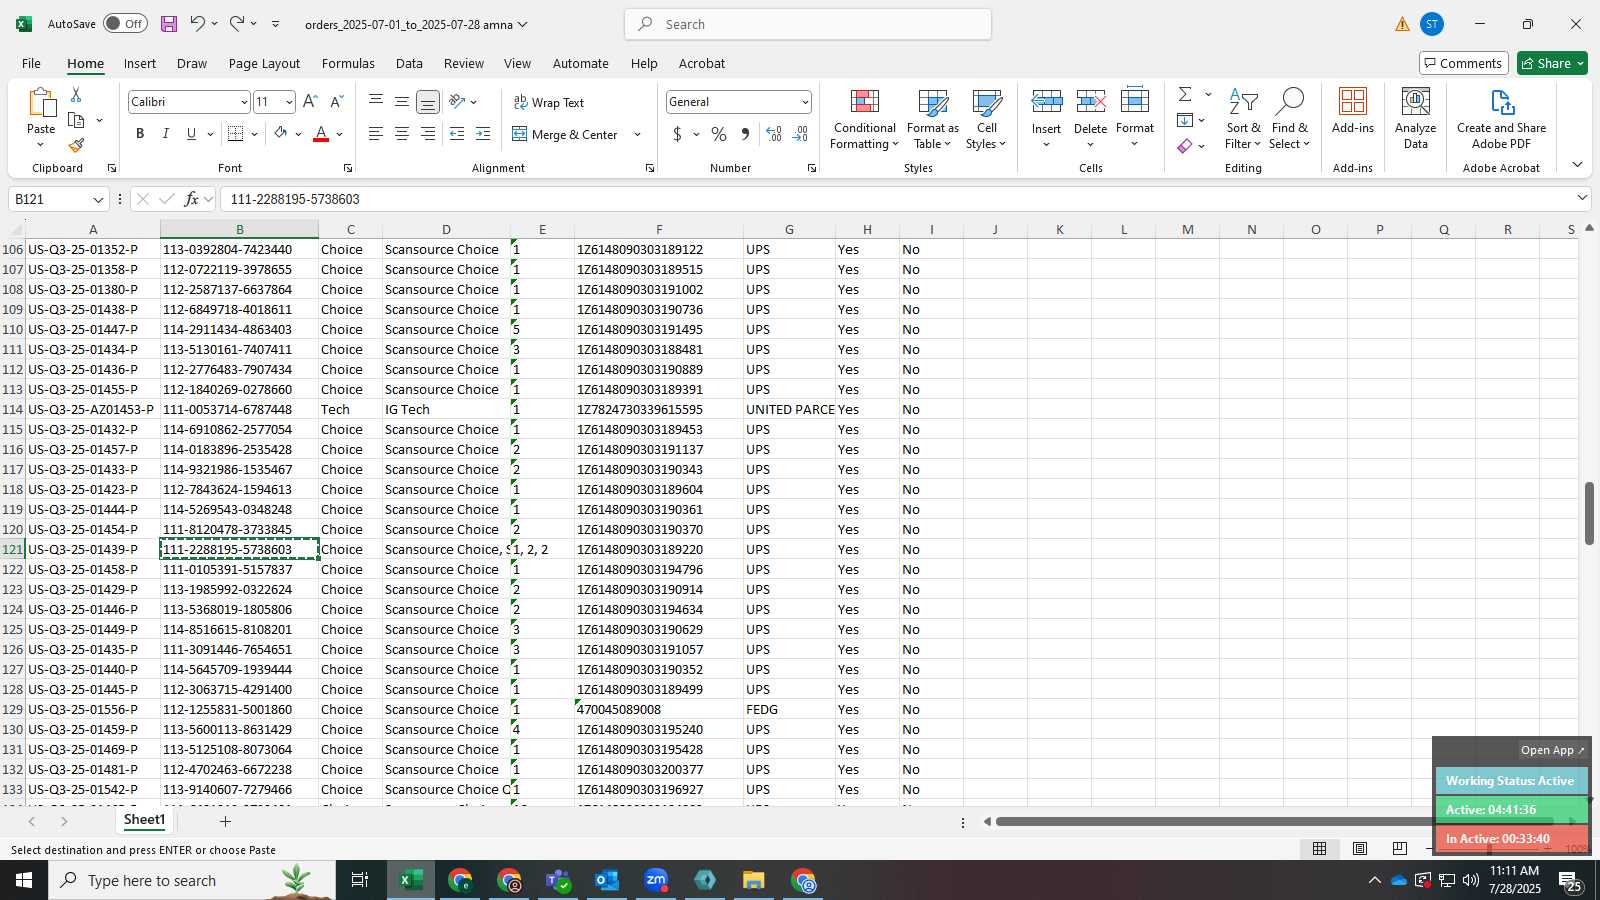This screenshot has width=1600, height=900.
Task: Click the Redo arrow icon
Action: click(237, 24)
